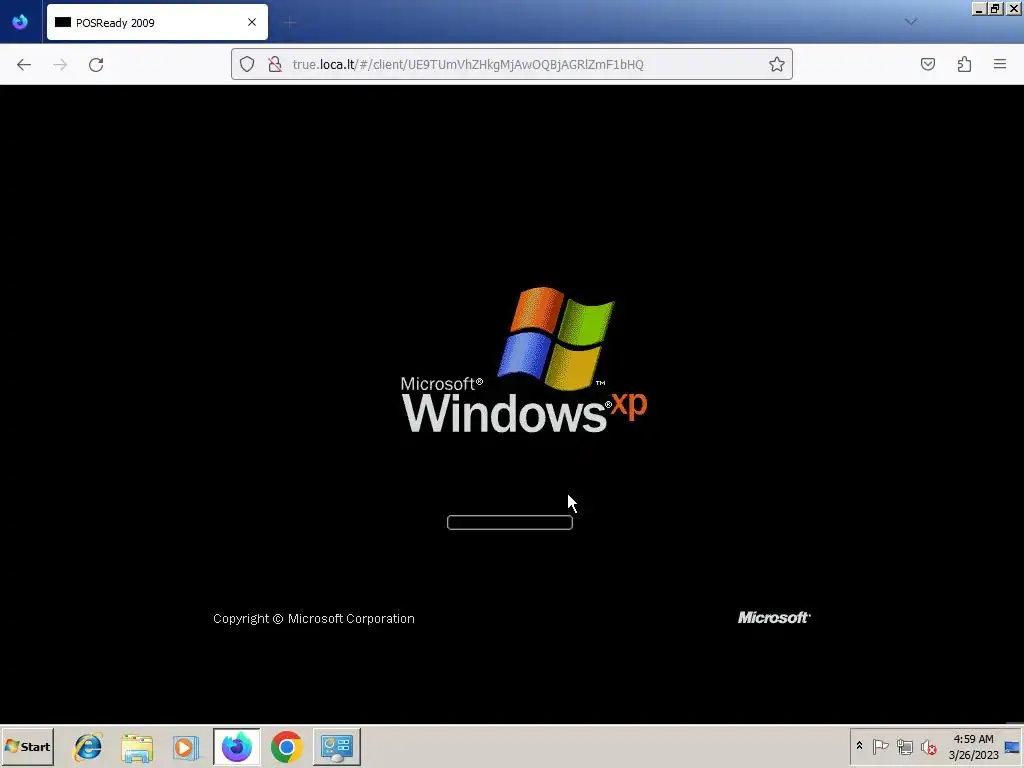The height and width of the screenshot is (768, 1024).
Task: Open the Action Center flag icon
Action: tap(880, 746)
